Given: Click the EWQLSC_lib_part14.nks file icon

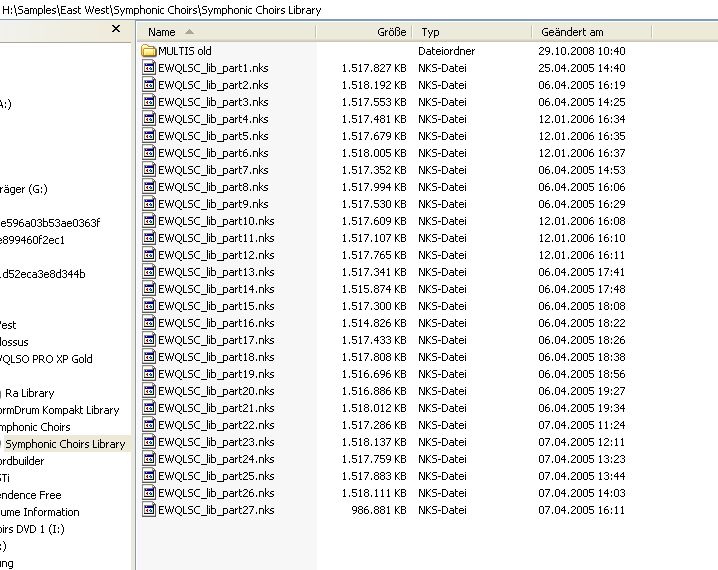Looking at the screenshot, I should (x=149, y=289).
